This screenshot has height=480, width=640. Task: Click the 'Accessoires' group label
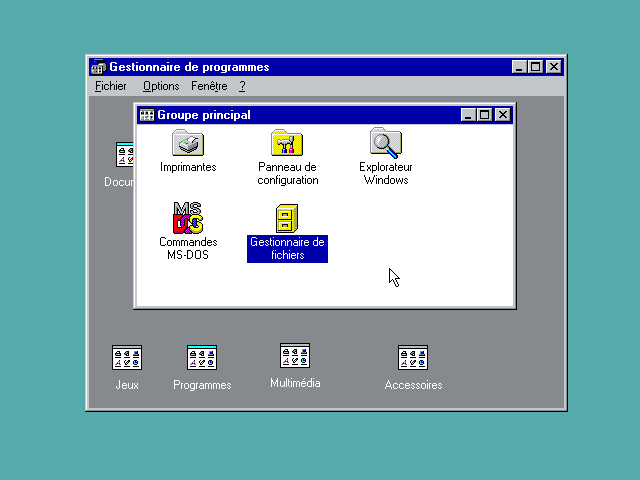point(413,385)
